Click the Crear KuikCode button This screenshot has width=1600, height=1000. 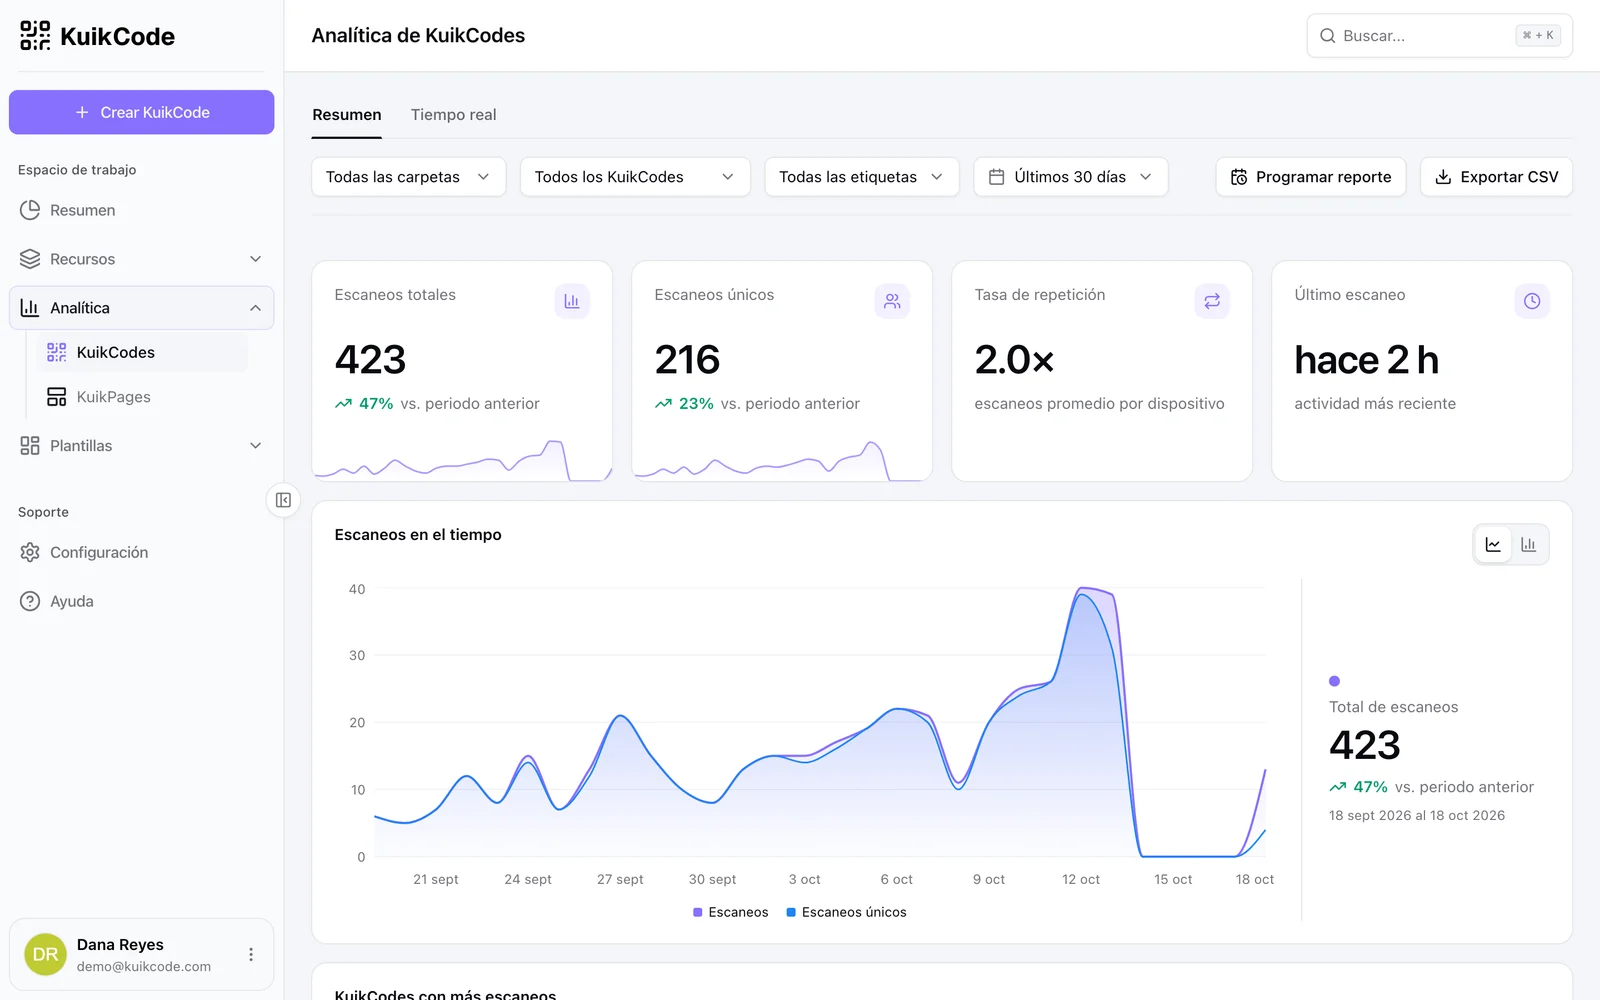click(141, 112)
